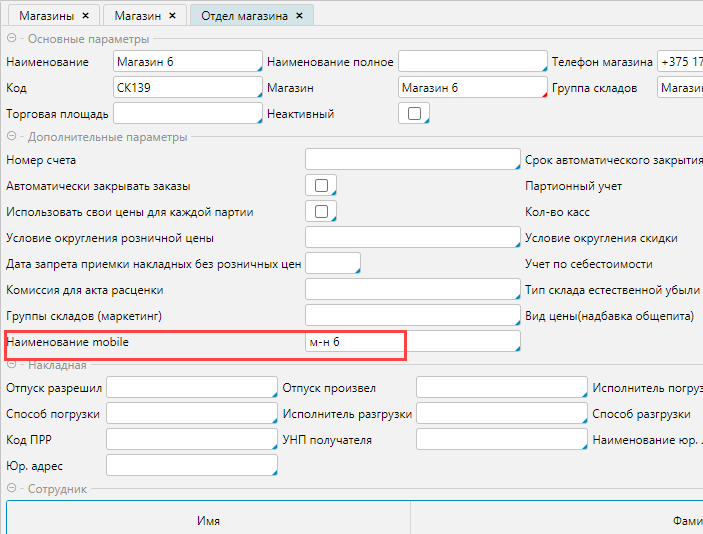Image resolution: width=703 pixels, height=534 pixels.
Task: Click the Имя column header
Action: tap(208, 521)
